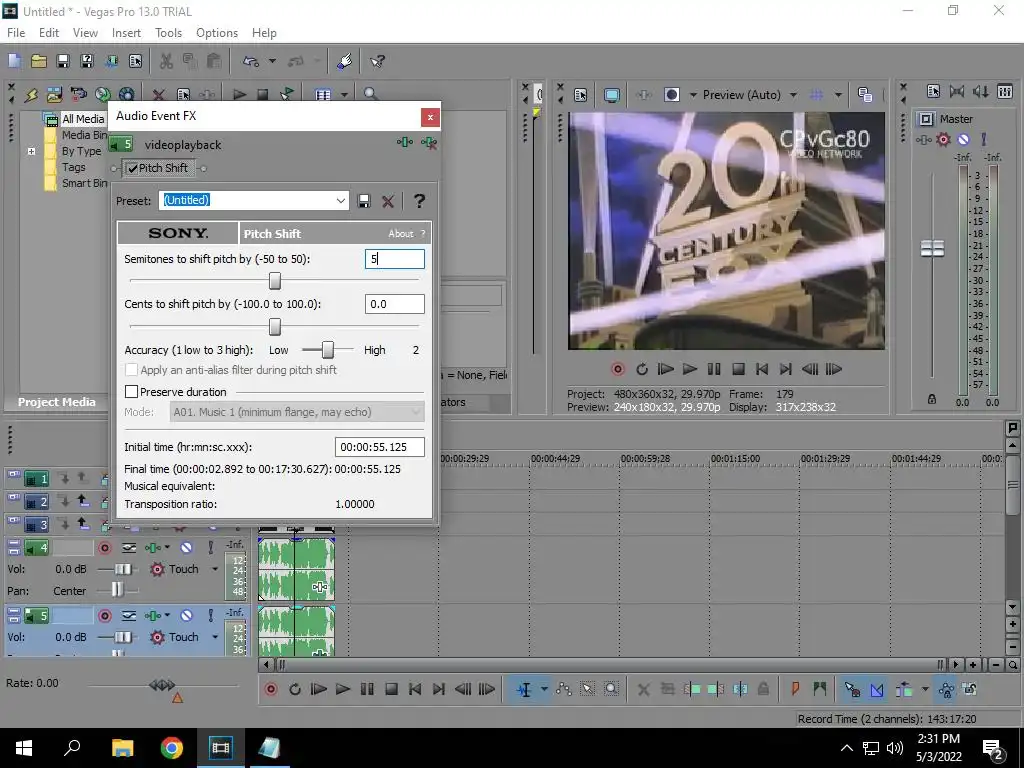Click the preview Stop button
The width and height of the screenshot is (1024, 768).
[738, 370]
